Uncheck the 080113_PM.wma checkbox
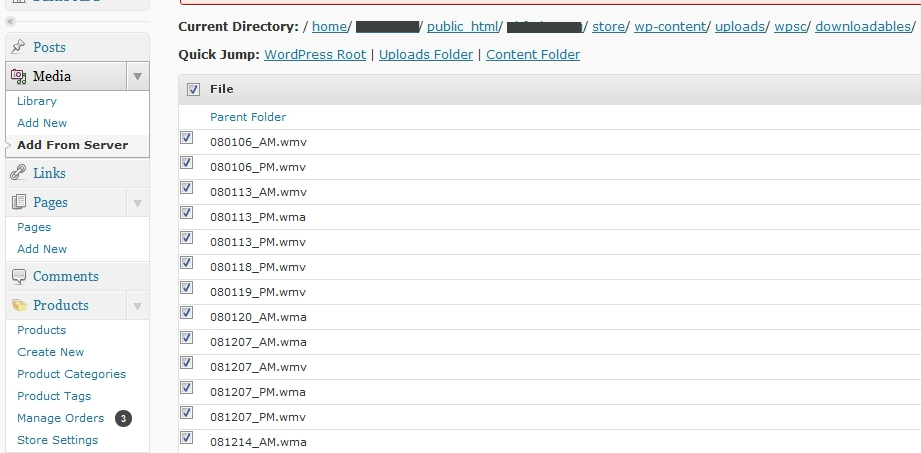Screen dimensions: 921x453 [186, 213]
